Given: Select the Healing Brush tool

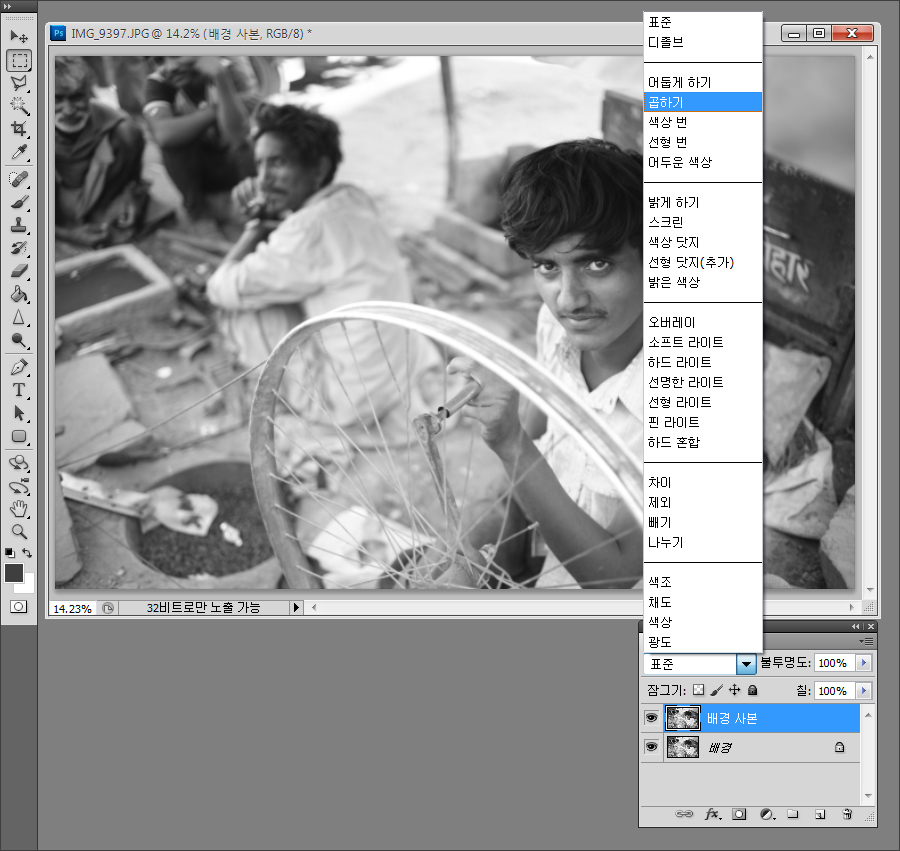Looking at the screenshot, I should pyautogui.click(x=19, y=179).
